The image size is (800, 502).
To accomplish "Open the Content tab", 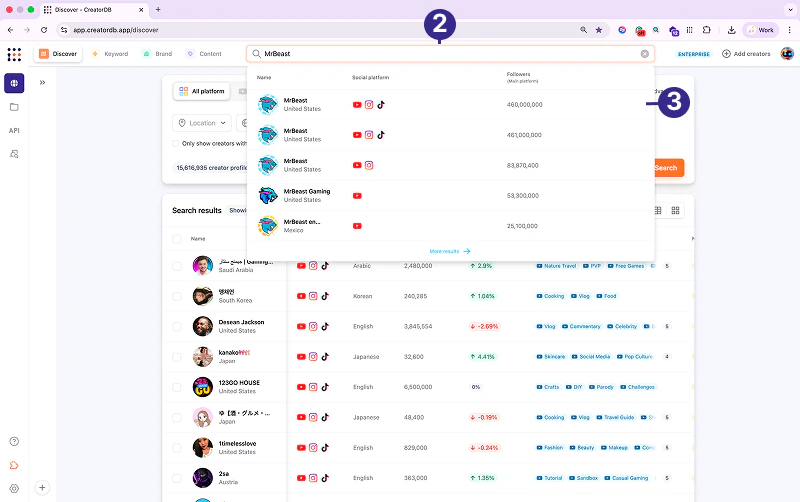I will (204, 54).
